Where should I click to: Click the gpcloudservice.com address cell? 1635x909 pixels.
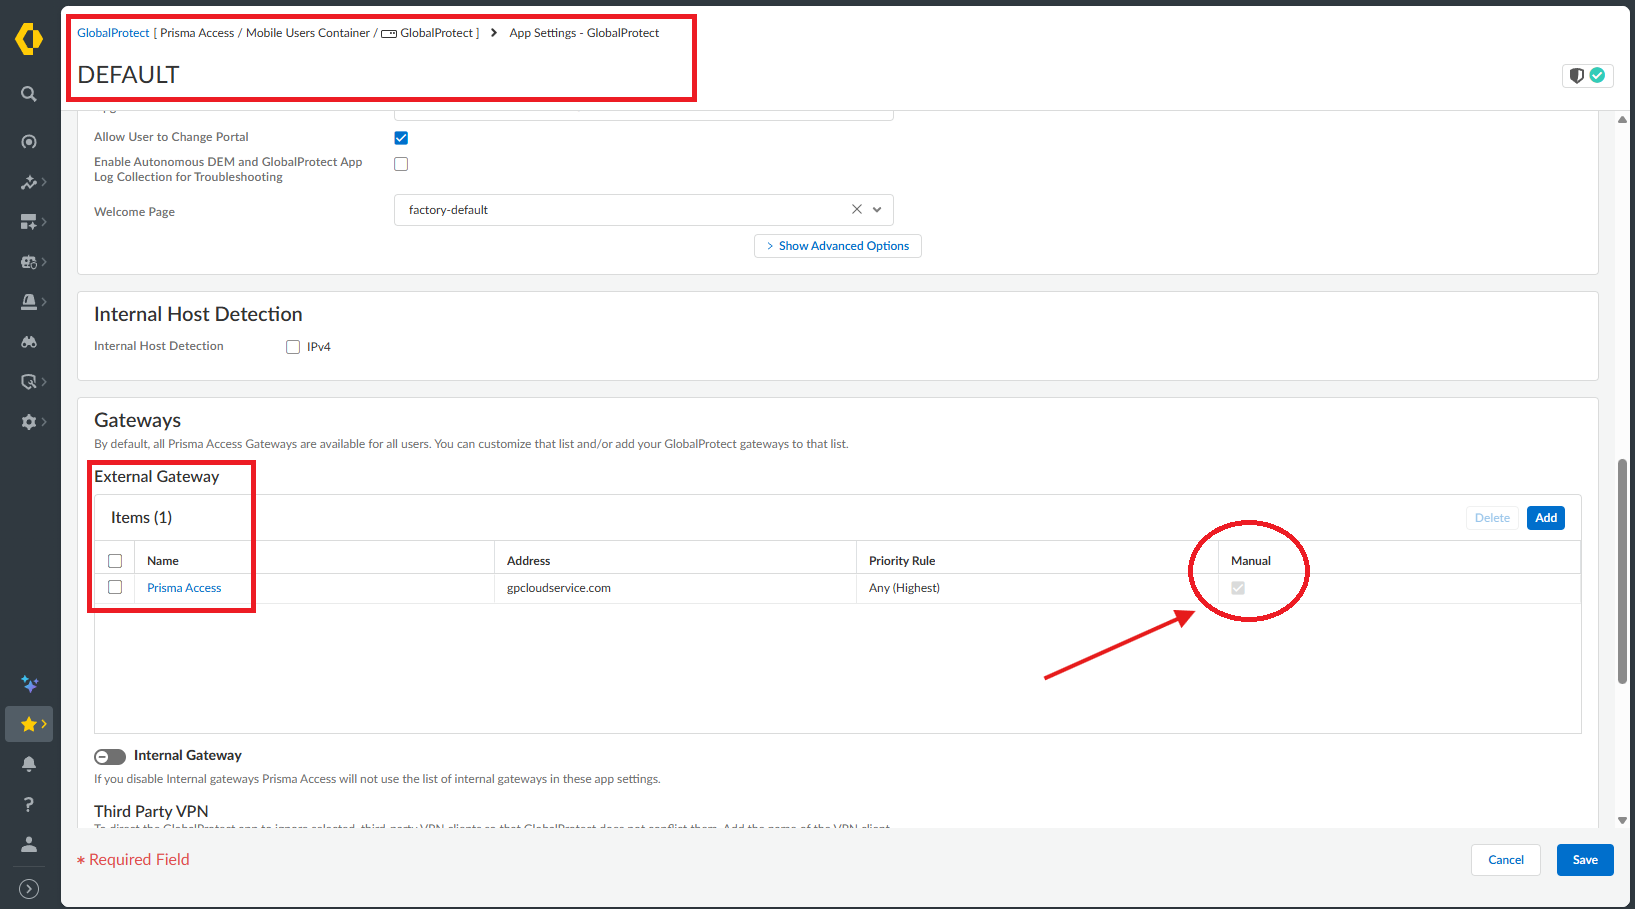click(559, 588)
